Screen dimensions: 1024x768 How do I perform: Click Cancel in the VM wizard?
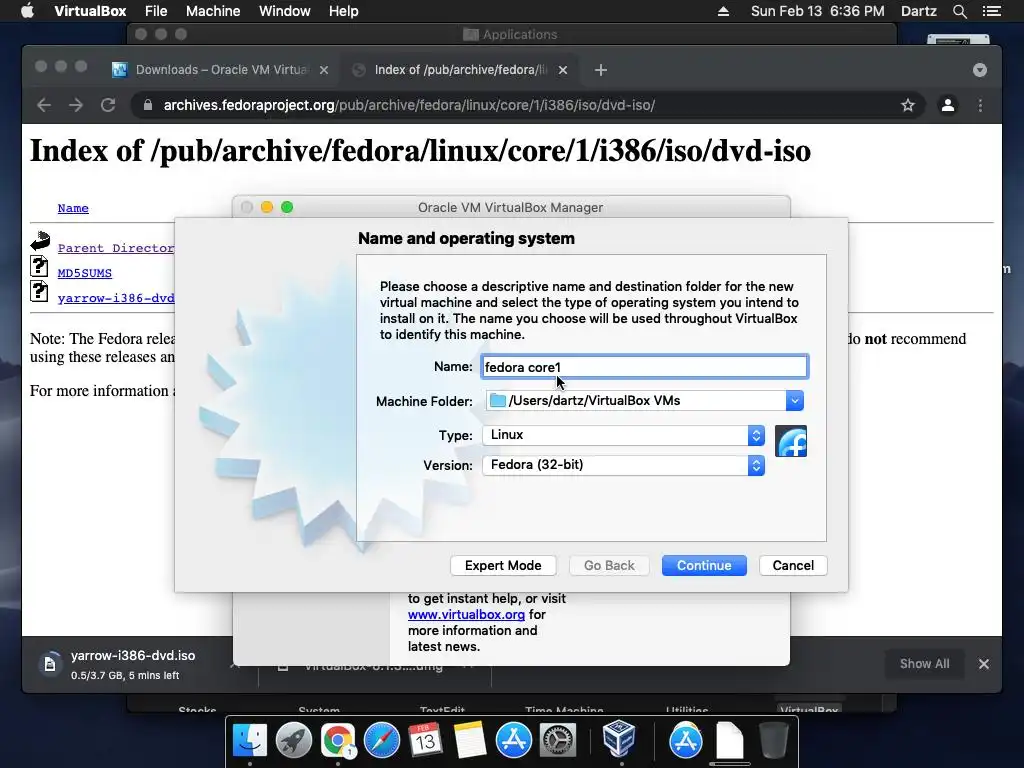click(793, 566)
